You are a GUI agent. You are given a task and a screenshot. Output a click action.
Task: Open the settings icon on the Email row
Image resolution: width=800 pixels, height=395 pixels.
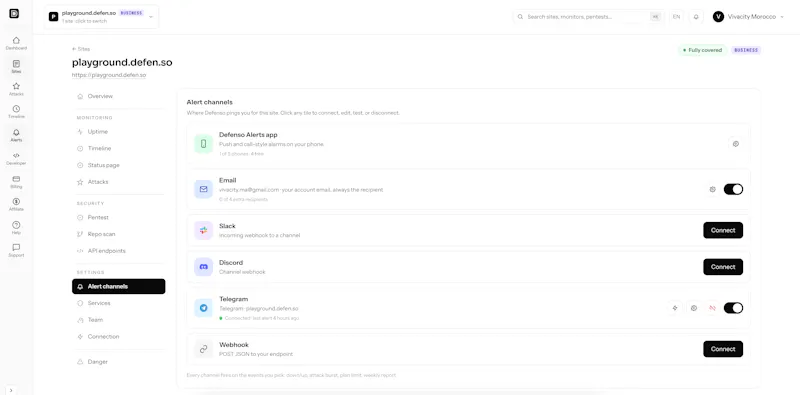713,189
